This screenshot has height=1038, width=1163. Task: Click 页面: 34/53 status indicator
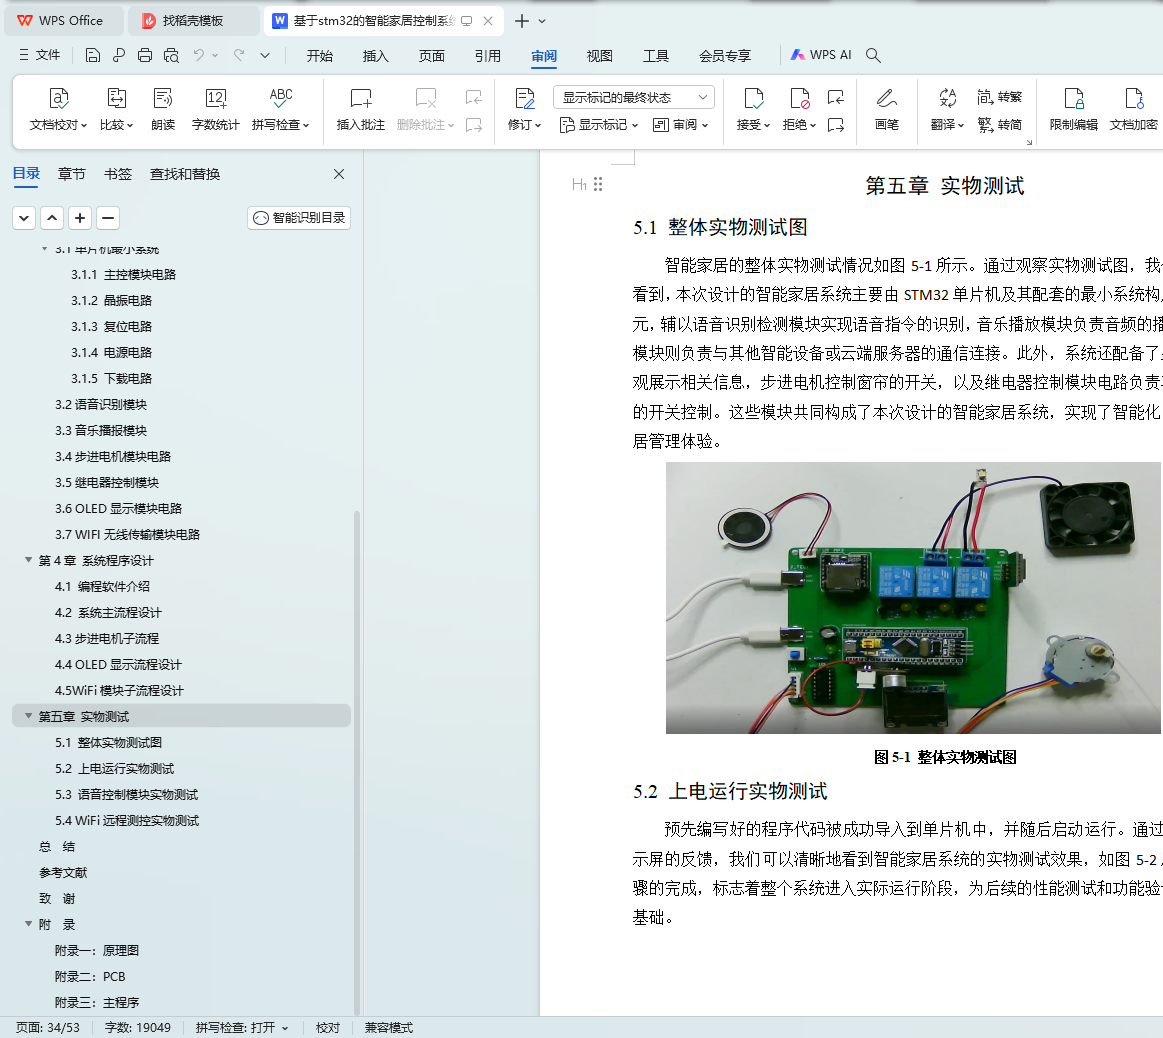click(x=47, y=1028)
